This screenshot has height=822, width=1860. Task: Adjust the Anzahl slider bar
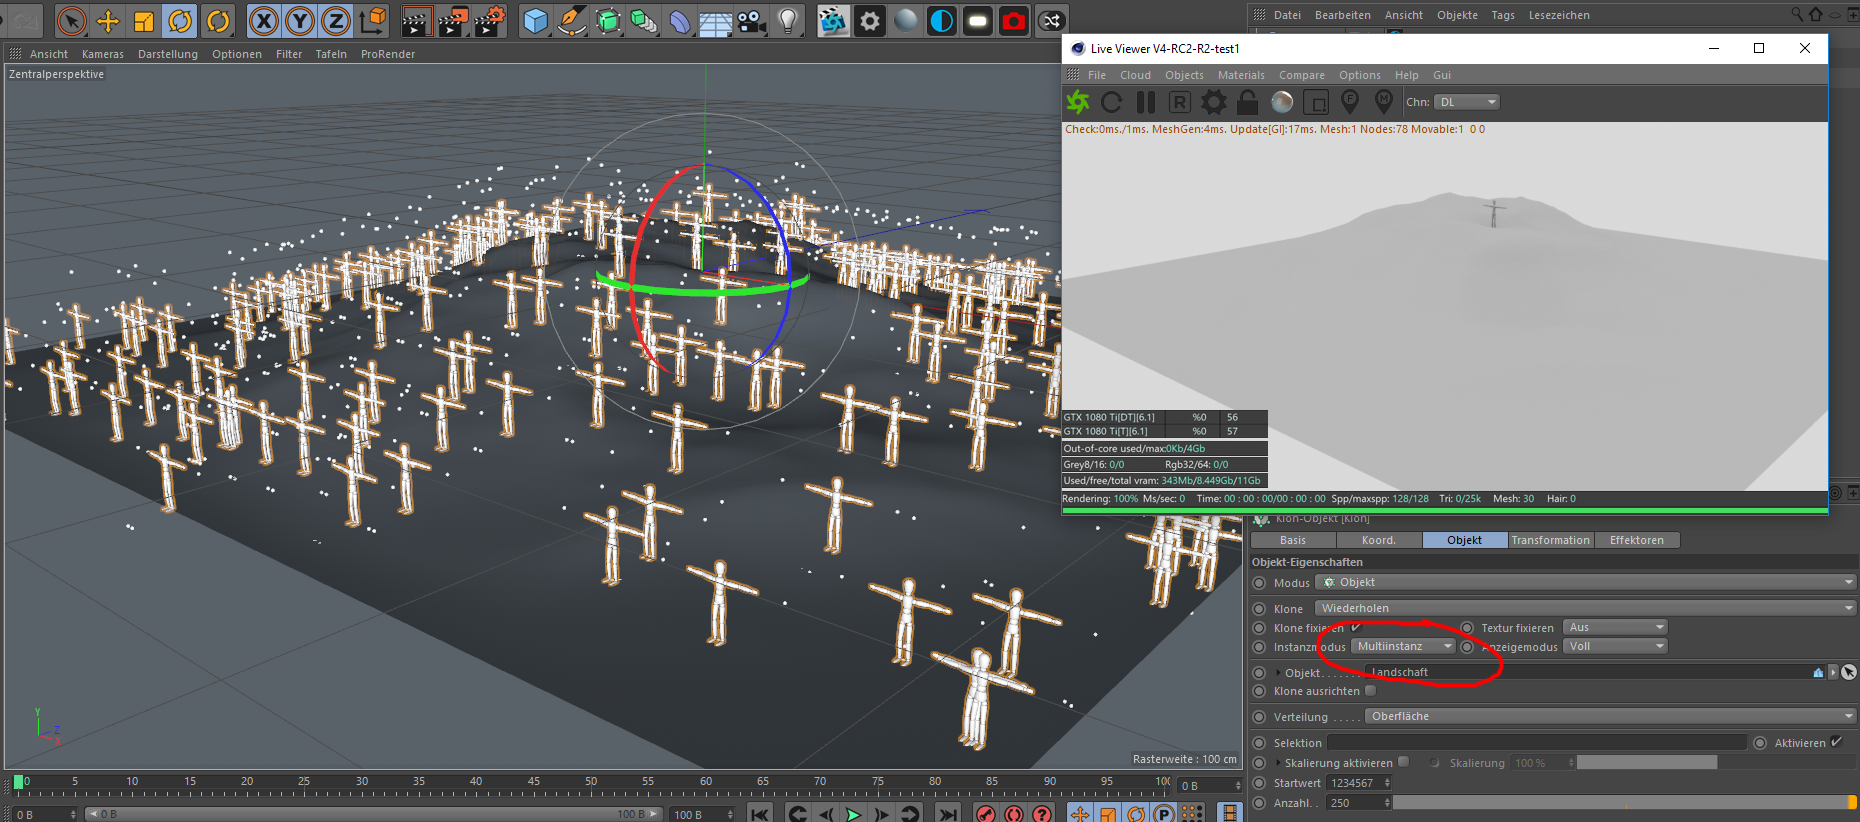click(x=1625, y=803)
